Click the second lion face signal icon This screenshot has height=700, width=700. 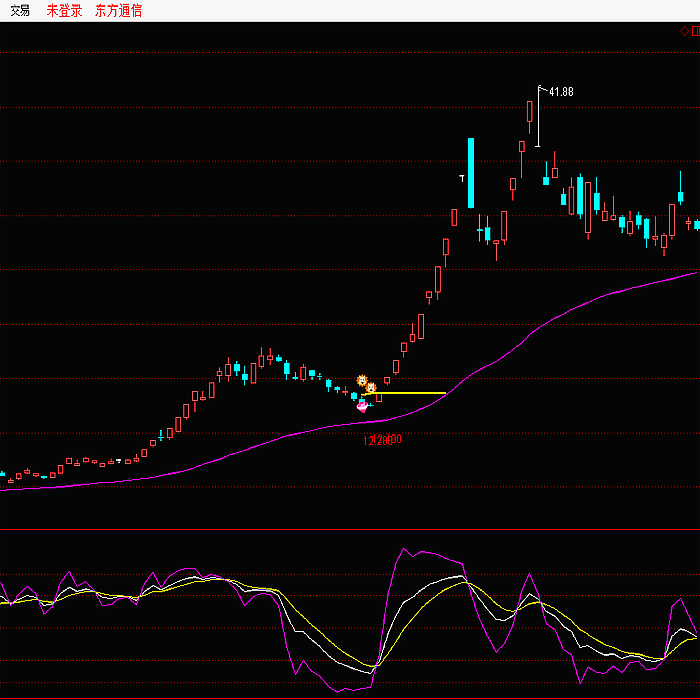click(x=371, y=388)
